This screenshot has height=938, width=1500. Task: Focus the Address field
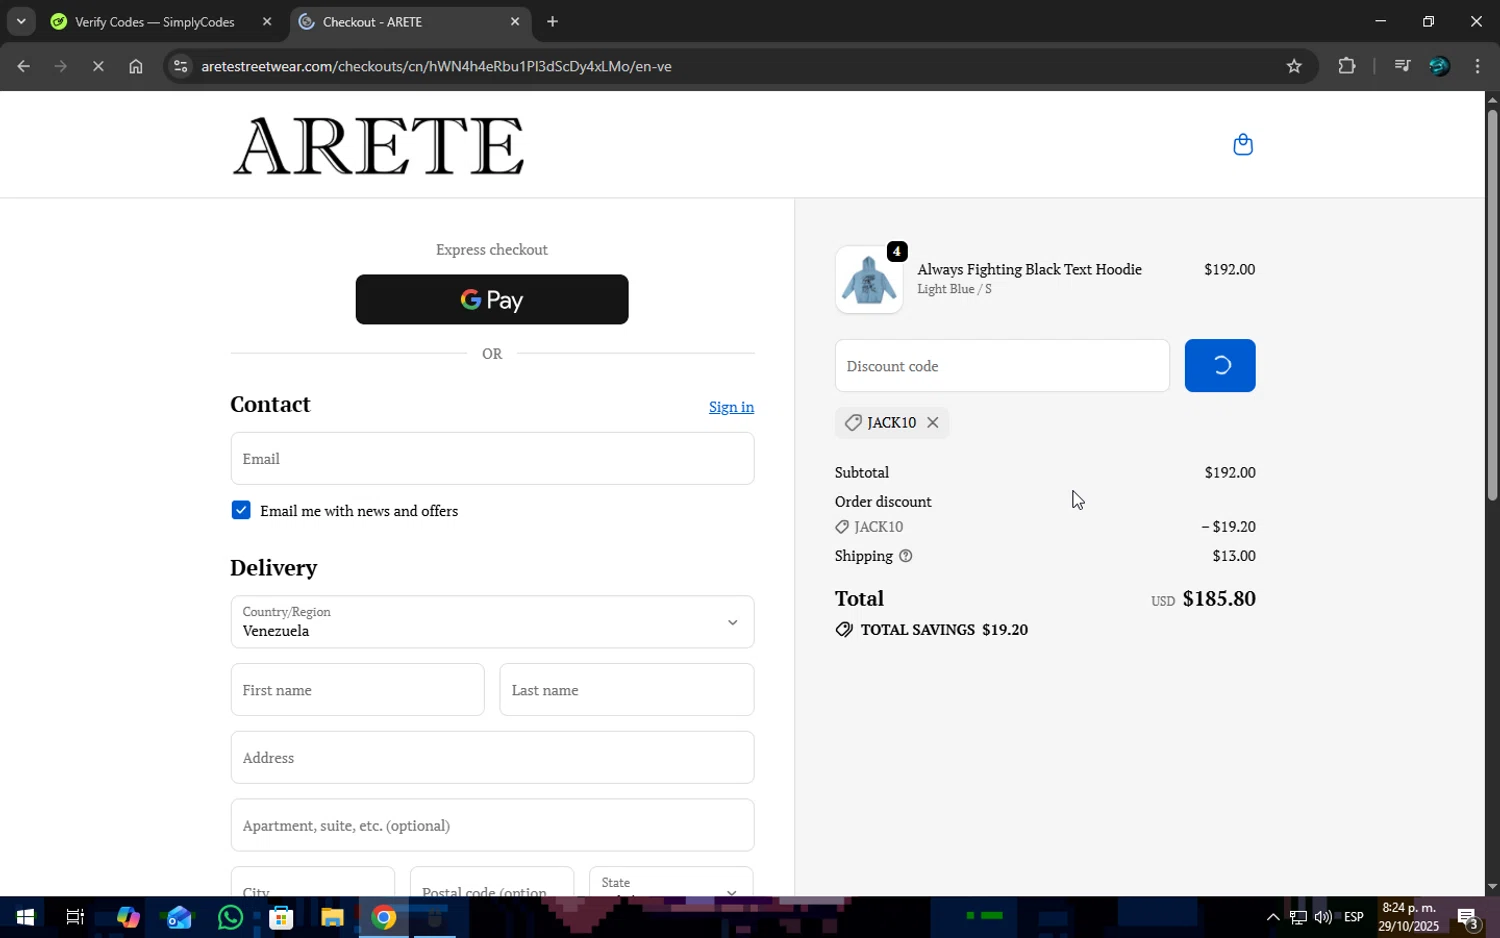point(492,757)
